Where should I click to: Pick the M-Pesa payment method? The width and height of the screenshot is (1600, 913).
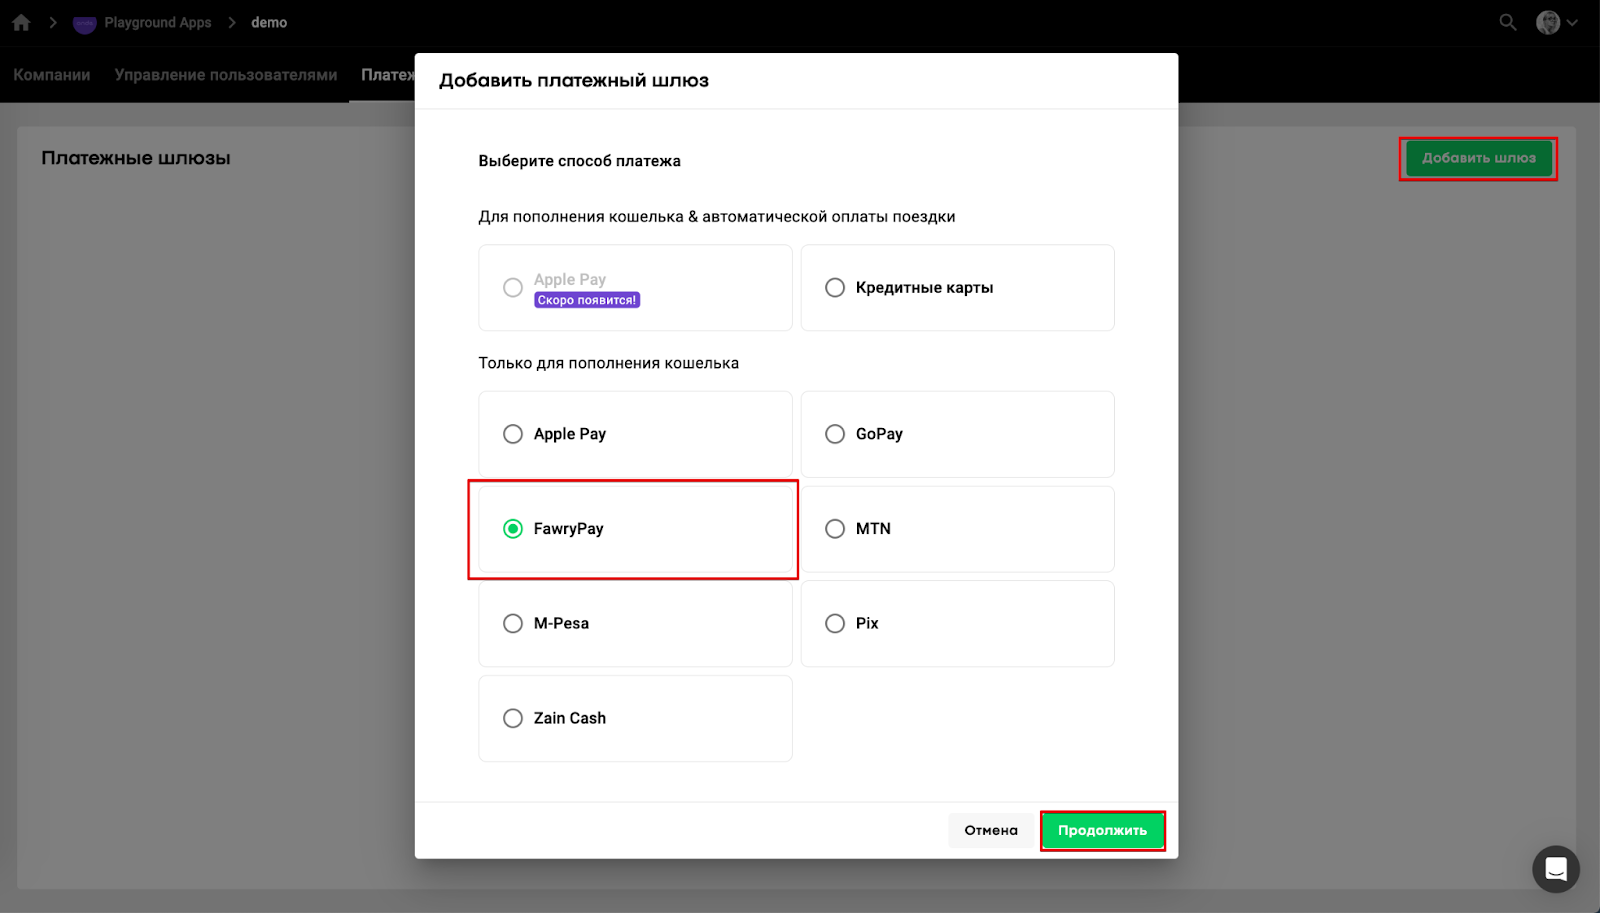(513, 624)
